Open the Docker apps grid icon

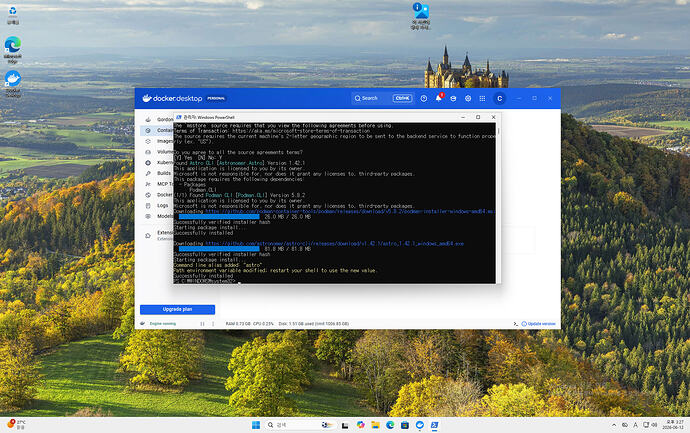point(482,99)
